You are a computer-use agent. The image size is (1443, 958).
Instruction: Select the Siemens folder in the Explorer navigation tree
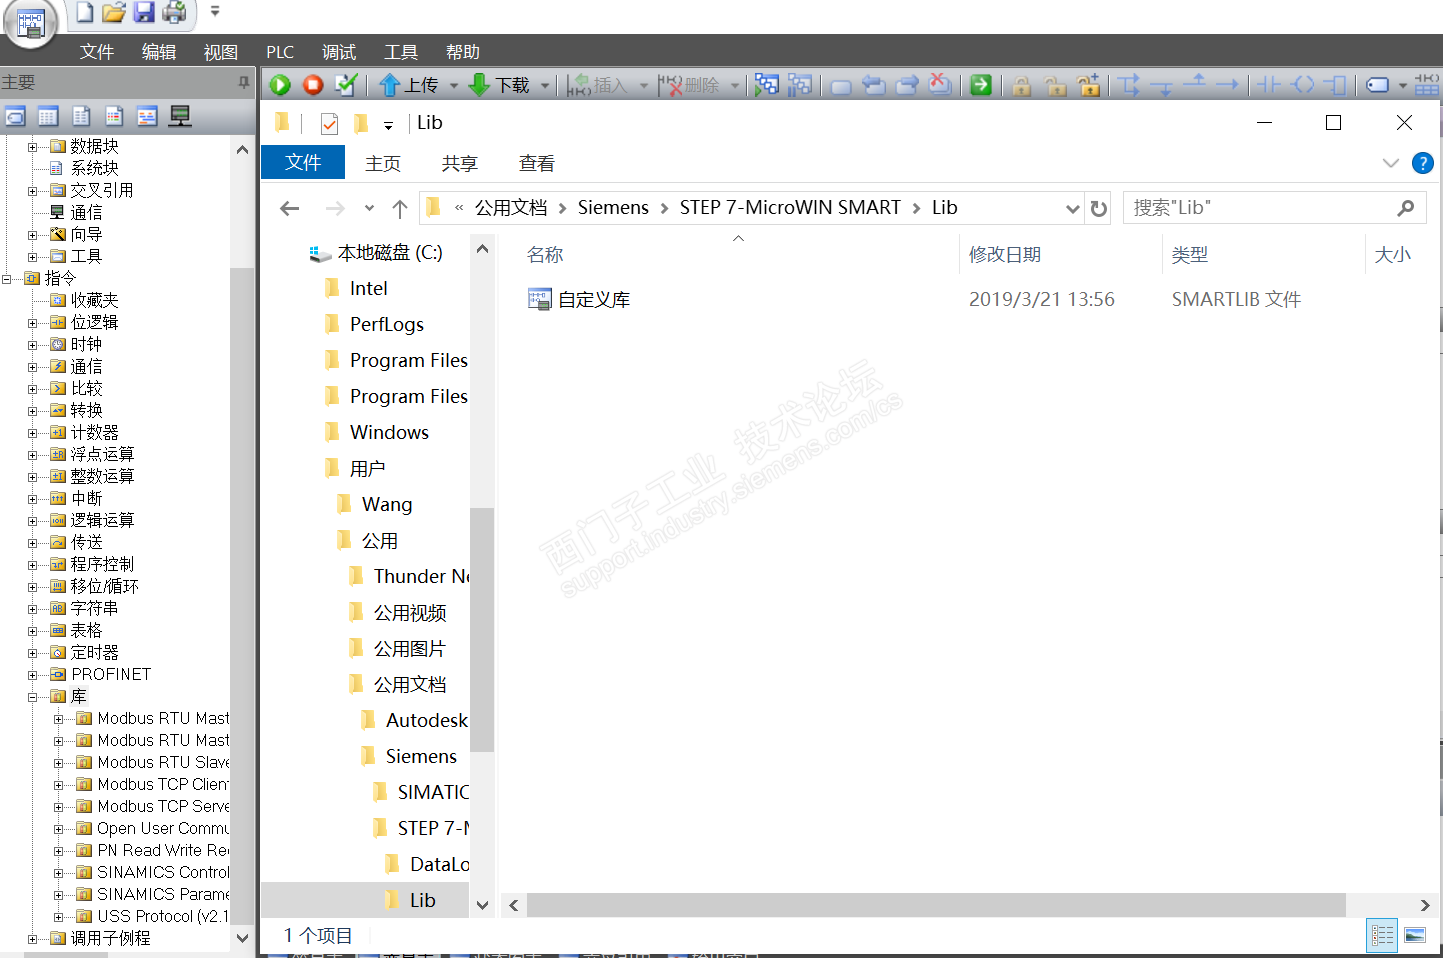click(x=421, y=756)
